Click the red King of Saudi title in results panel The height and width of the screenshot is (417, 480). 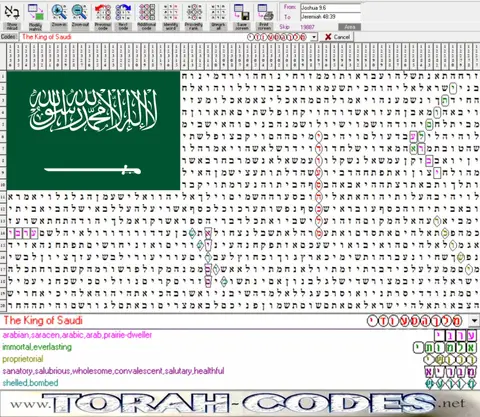(x=43, y=321)
